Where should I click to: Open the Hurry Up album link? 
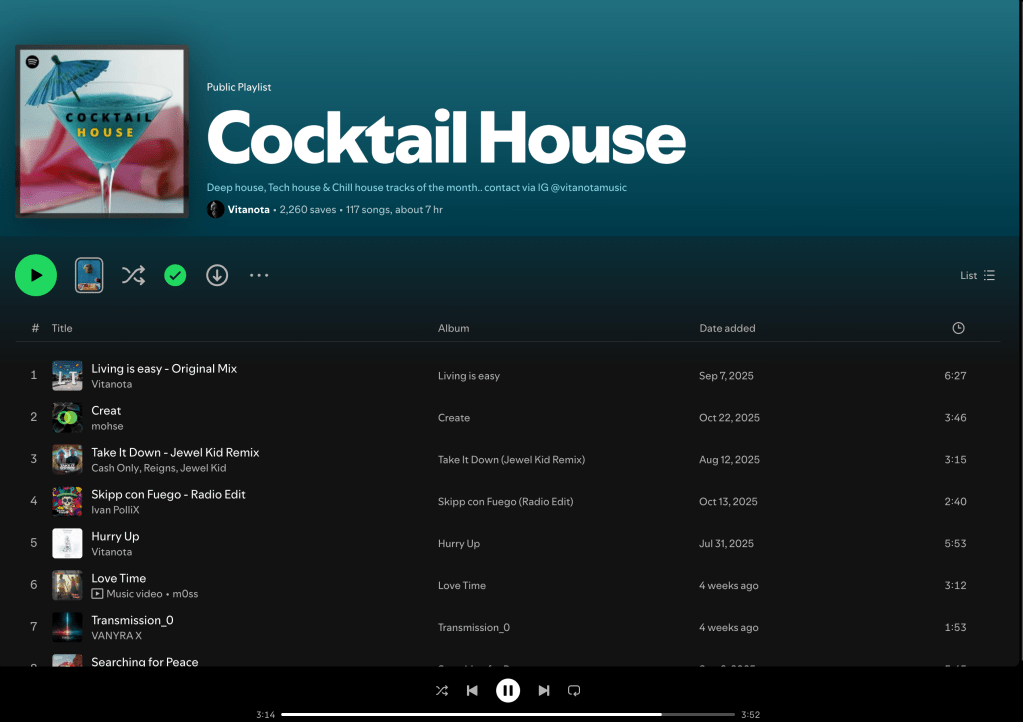click(459, 543)
